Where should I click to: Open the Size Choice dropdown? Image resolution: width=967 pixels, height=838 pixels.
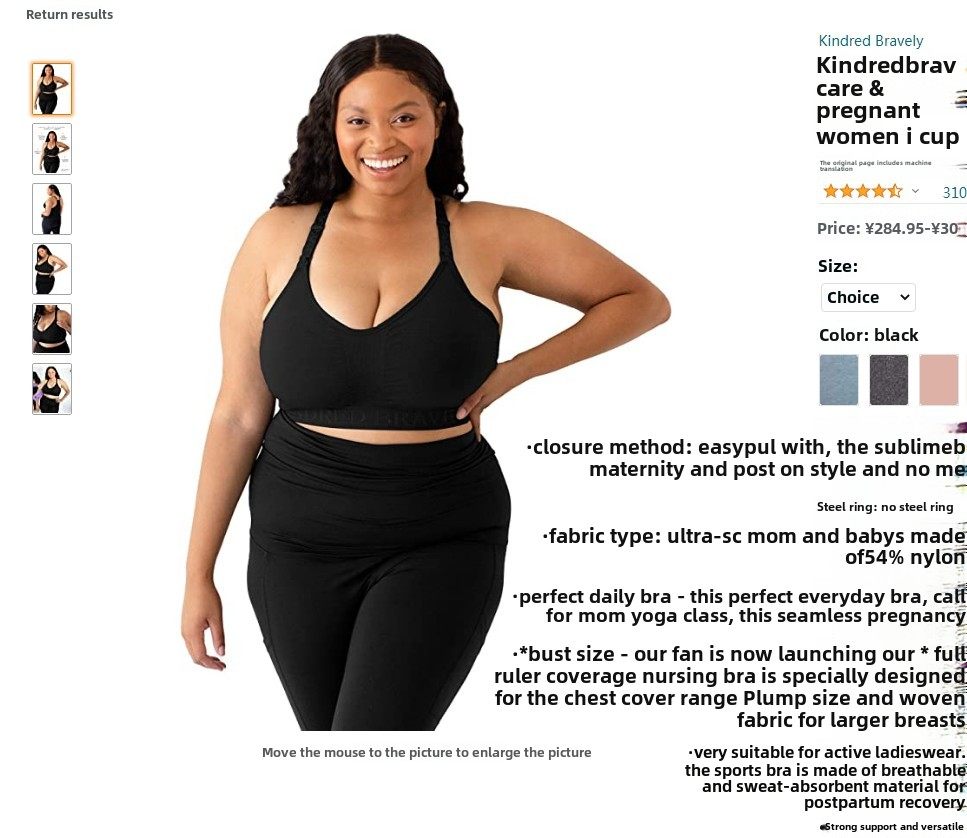coord(868,297)
